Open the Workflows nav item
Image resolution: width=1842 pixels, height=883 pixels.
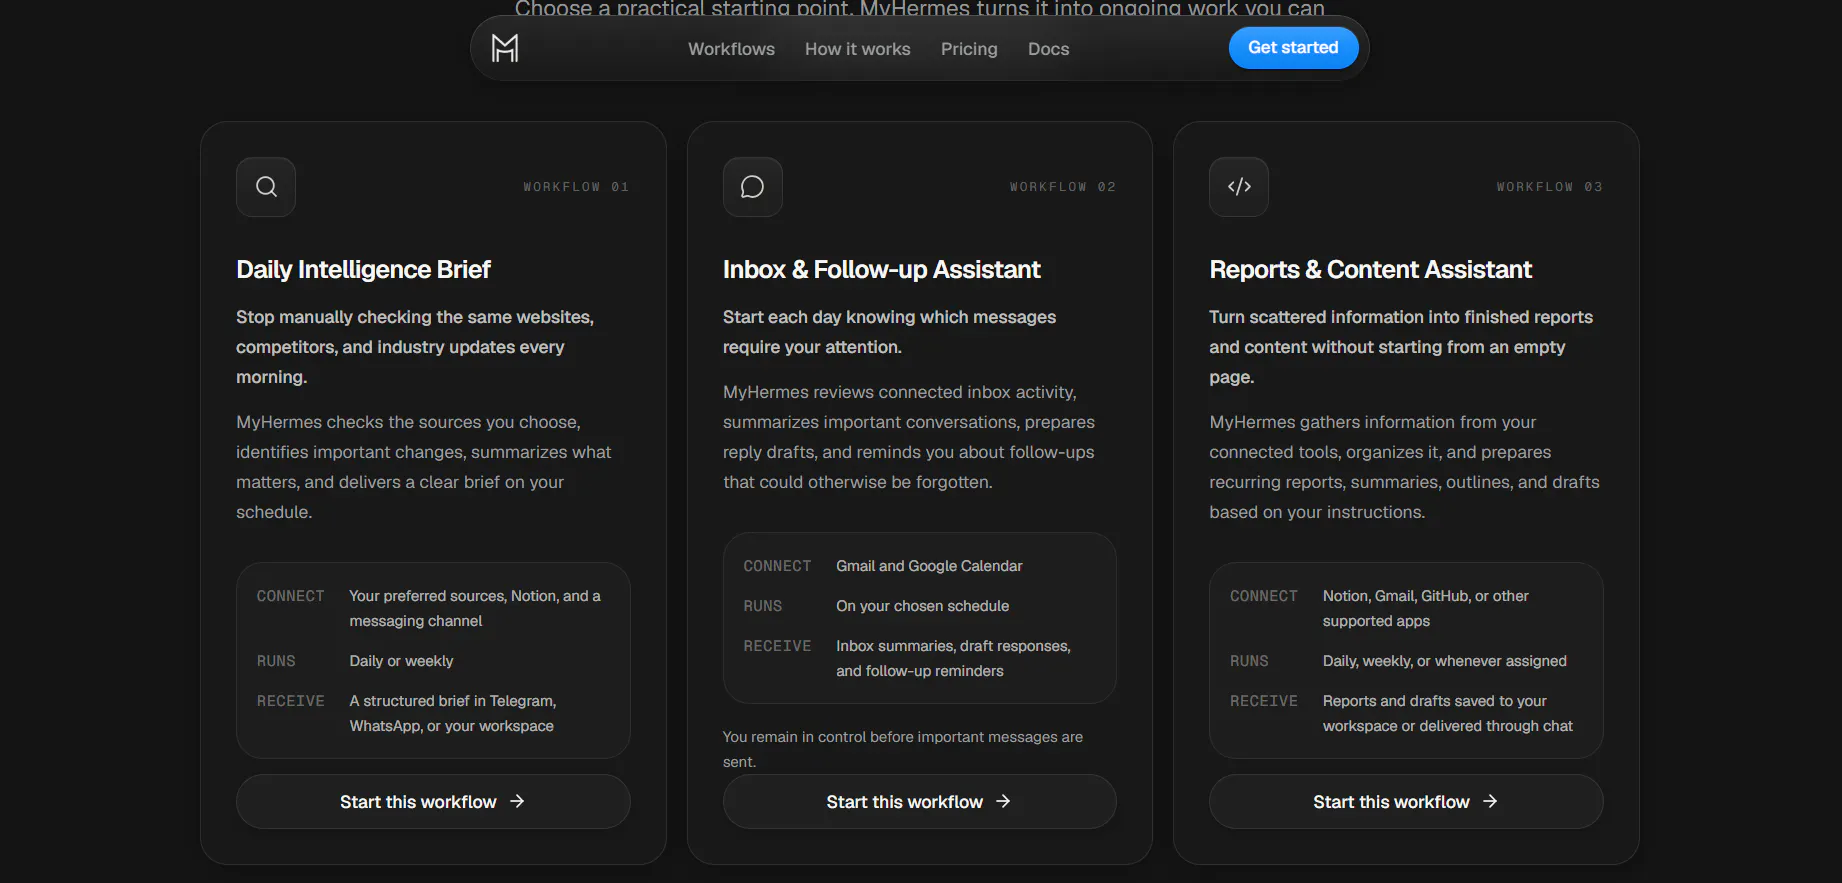[731, 49]
